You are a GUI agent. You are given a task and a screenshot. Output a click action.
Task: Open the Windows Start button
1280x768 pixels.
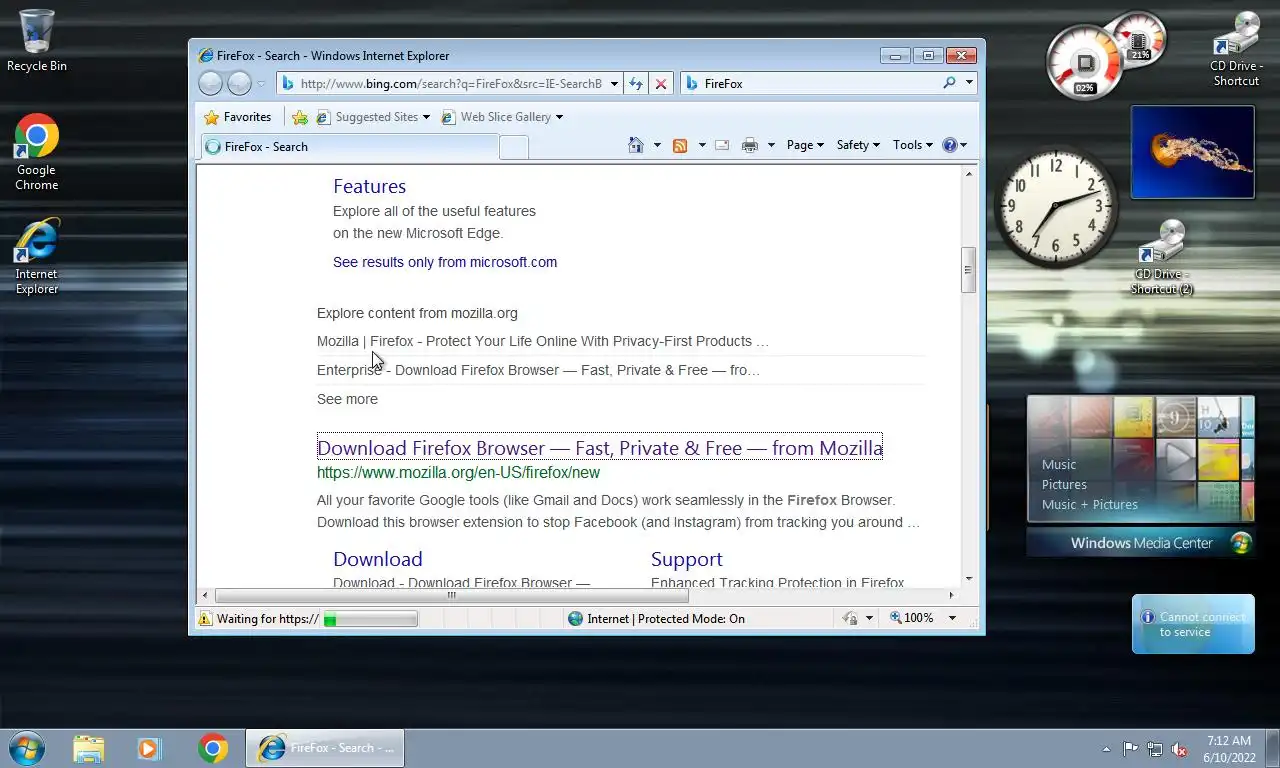(27, 748)
